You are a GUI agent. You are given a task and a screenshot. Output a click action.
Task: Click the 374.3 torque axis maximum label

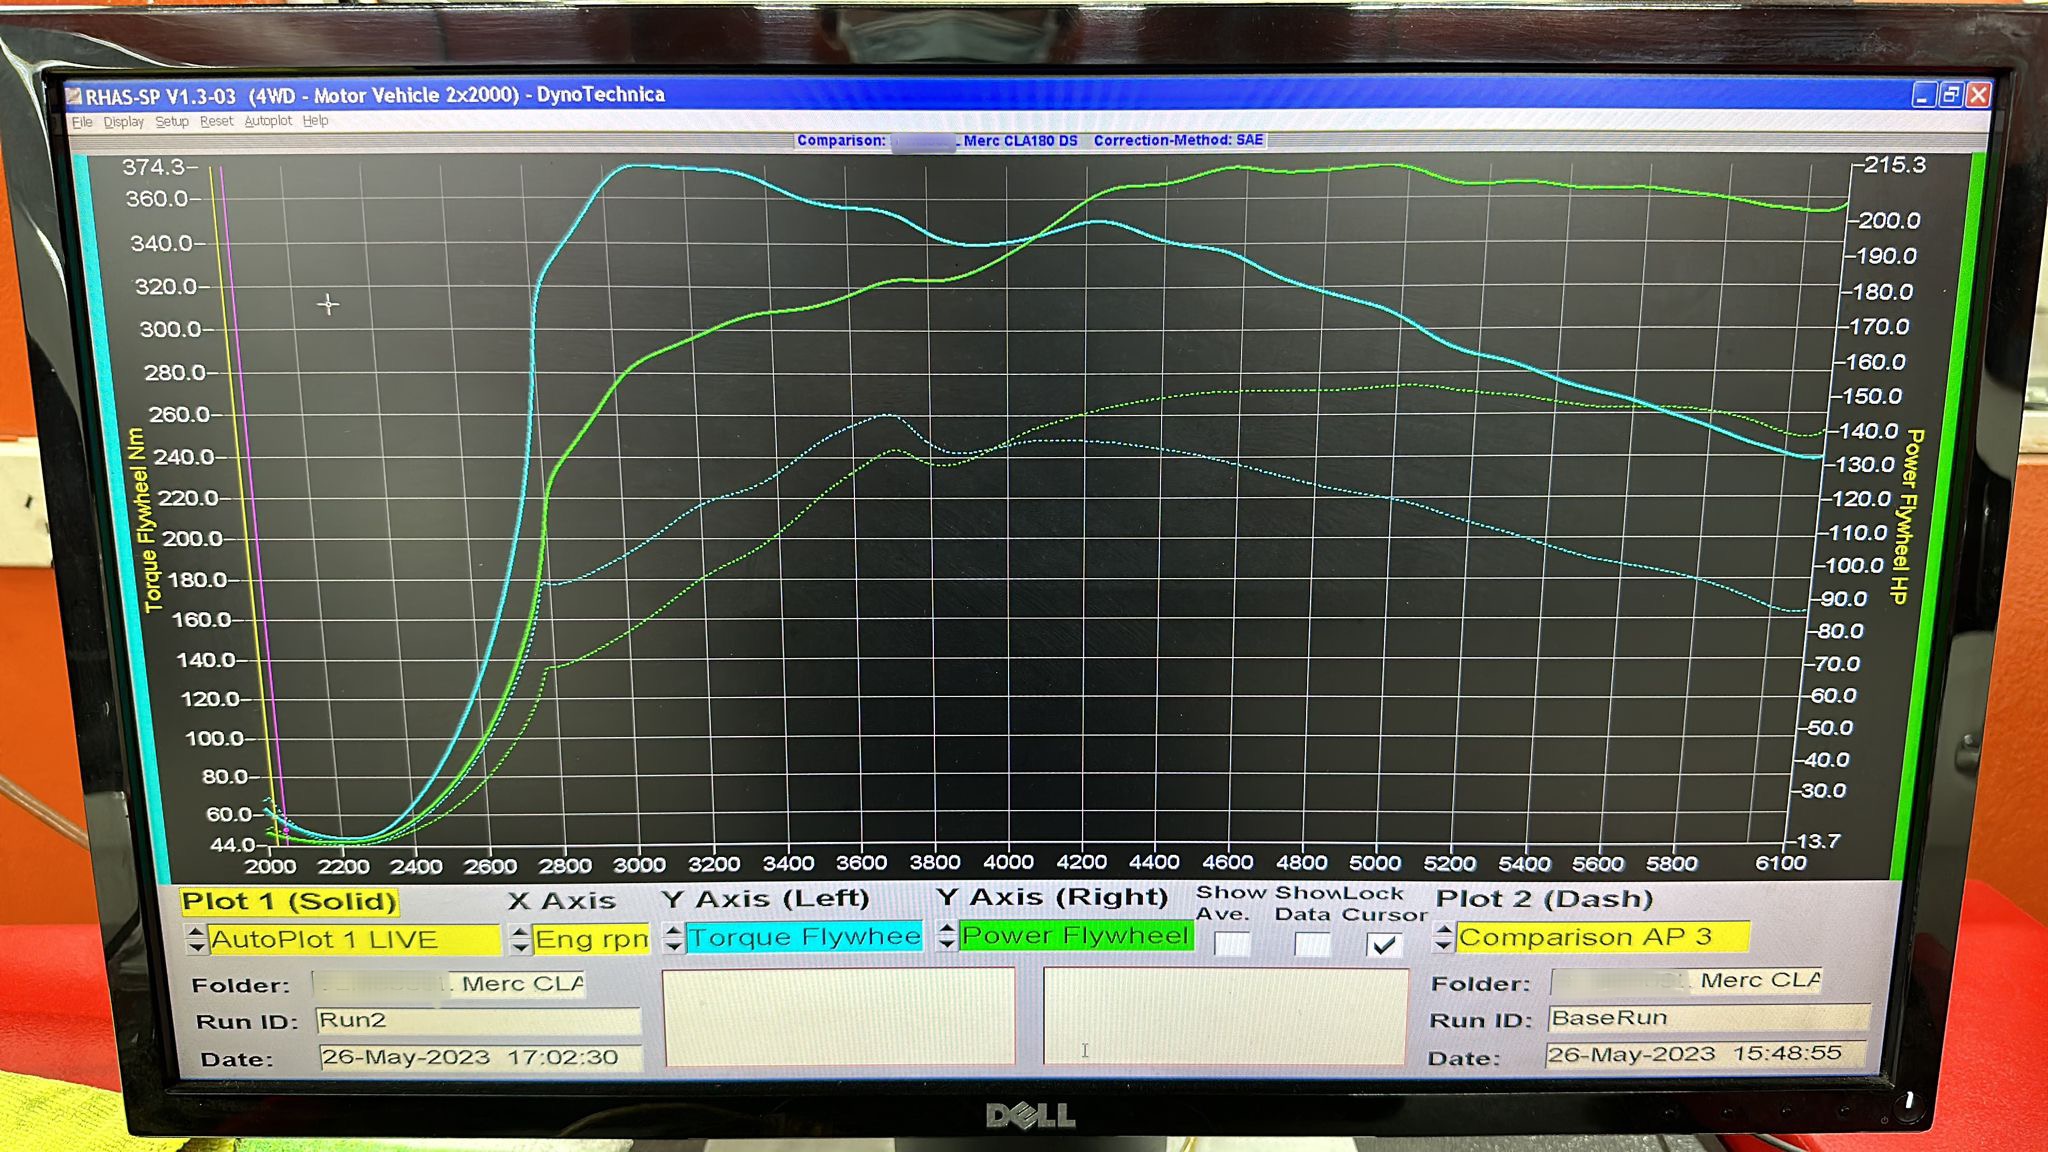(x=153, y=168)
